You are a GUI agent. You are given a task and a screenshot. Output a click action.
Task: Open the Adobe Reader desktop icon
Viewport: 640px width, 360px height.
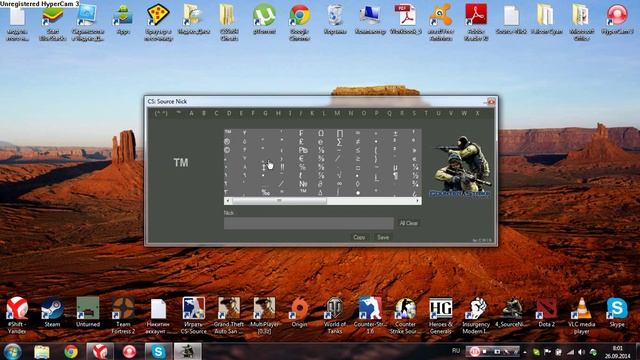(x=476, y=22)
